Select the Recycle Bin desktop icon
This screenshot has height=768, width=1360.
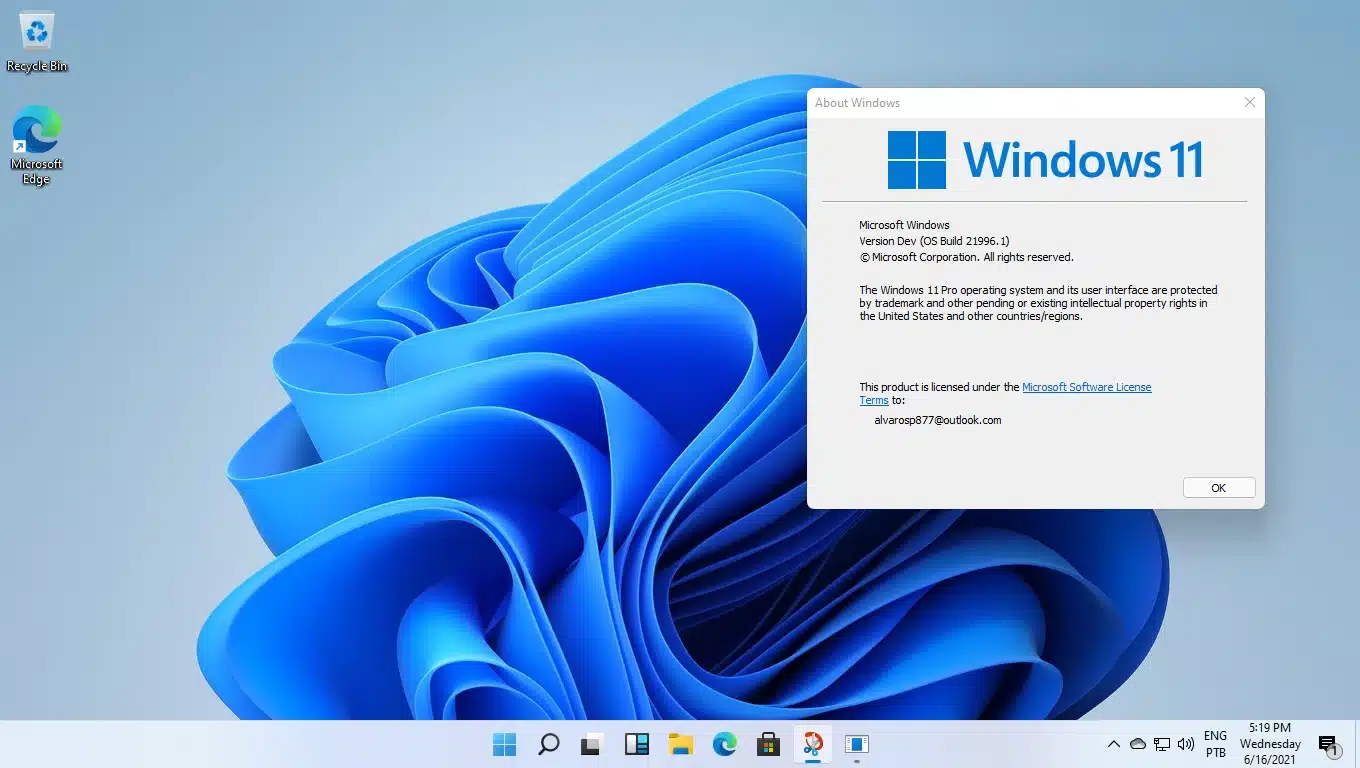37,42
